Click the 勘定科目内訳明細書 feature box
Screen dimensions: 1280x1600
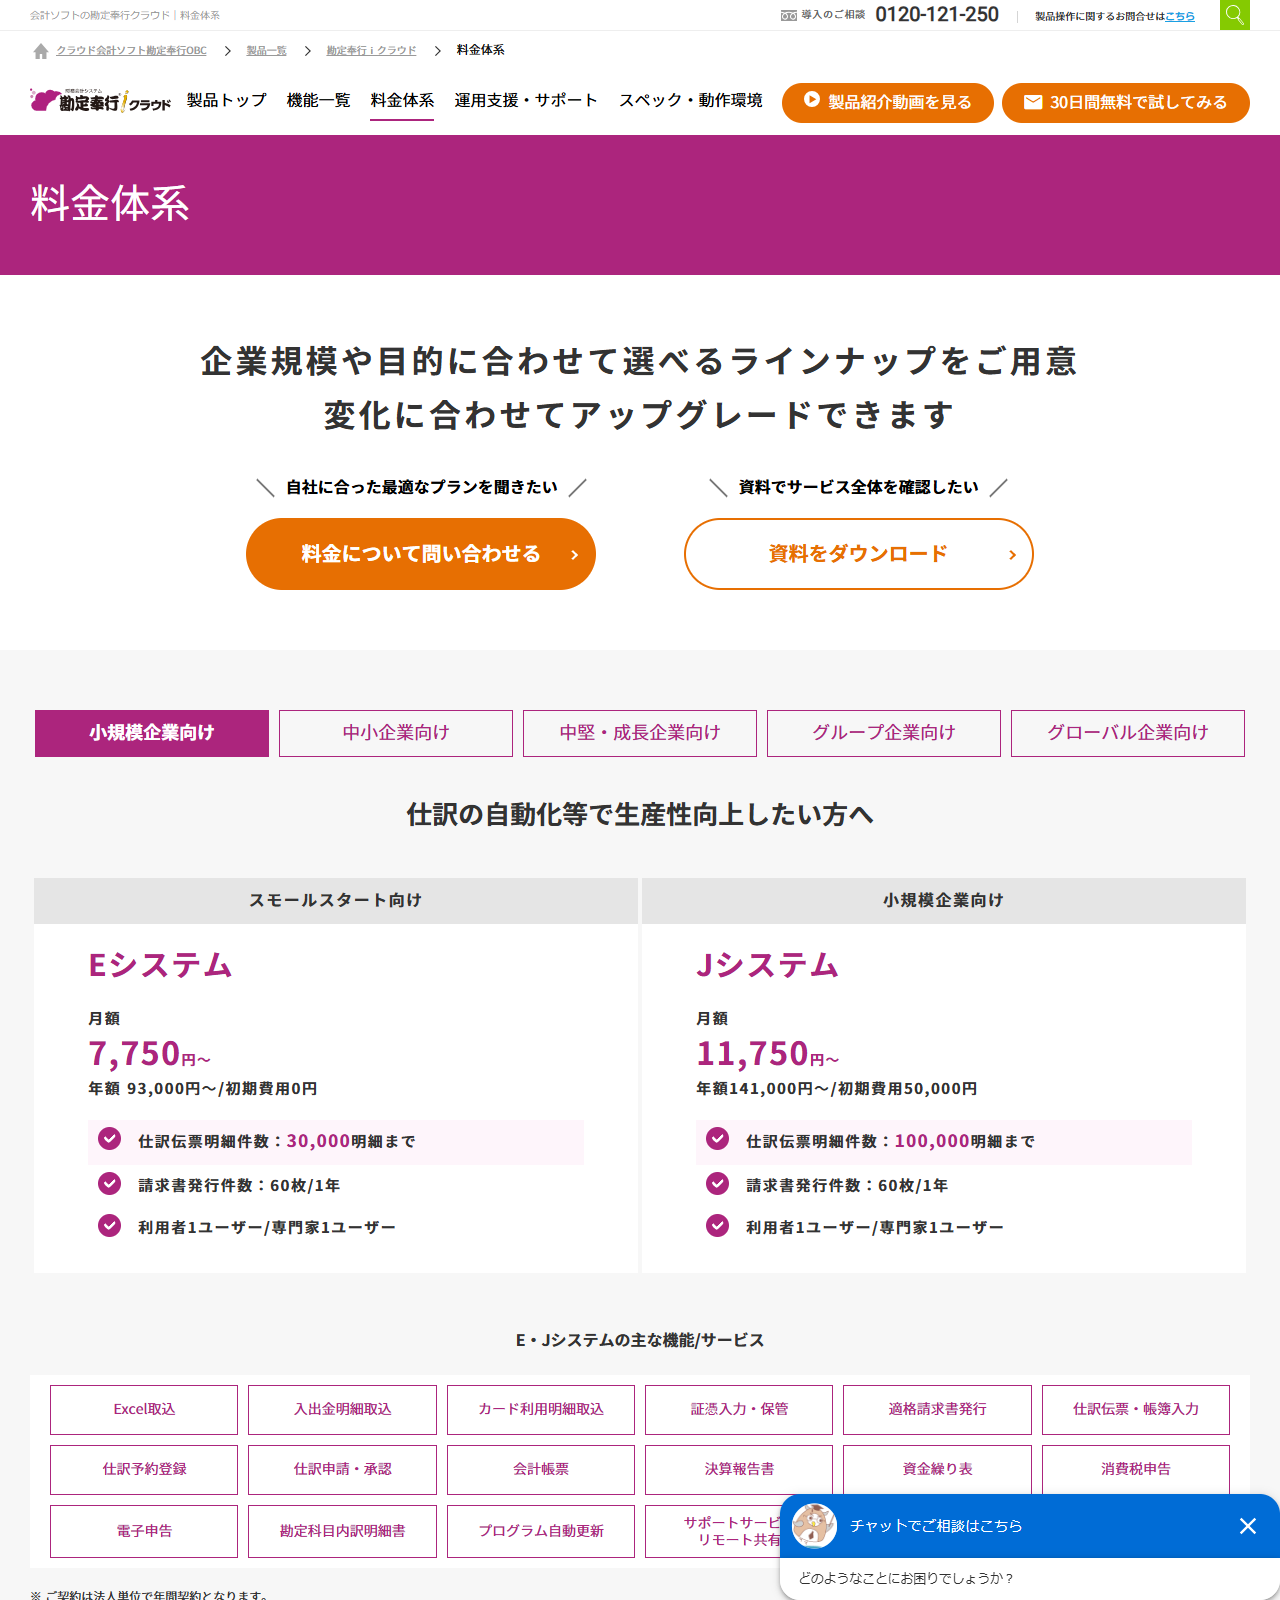(x=342, y=1531)
